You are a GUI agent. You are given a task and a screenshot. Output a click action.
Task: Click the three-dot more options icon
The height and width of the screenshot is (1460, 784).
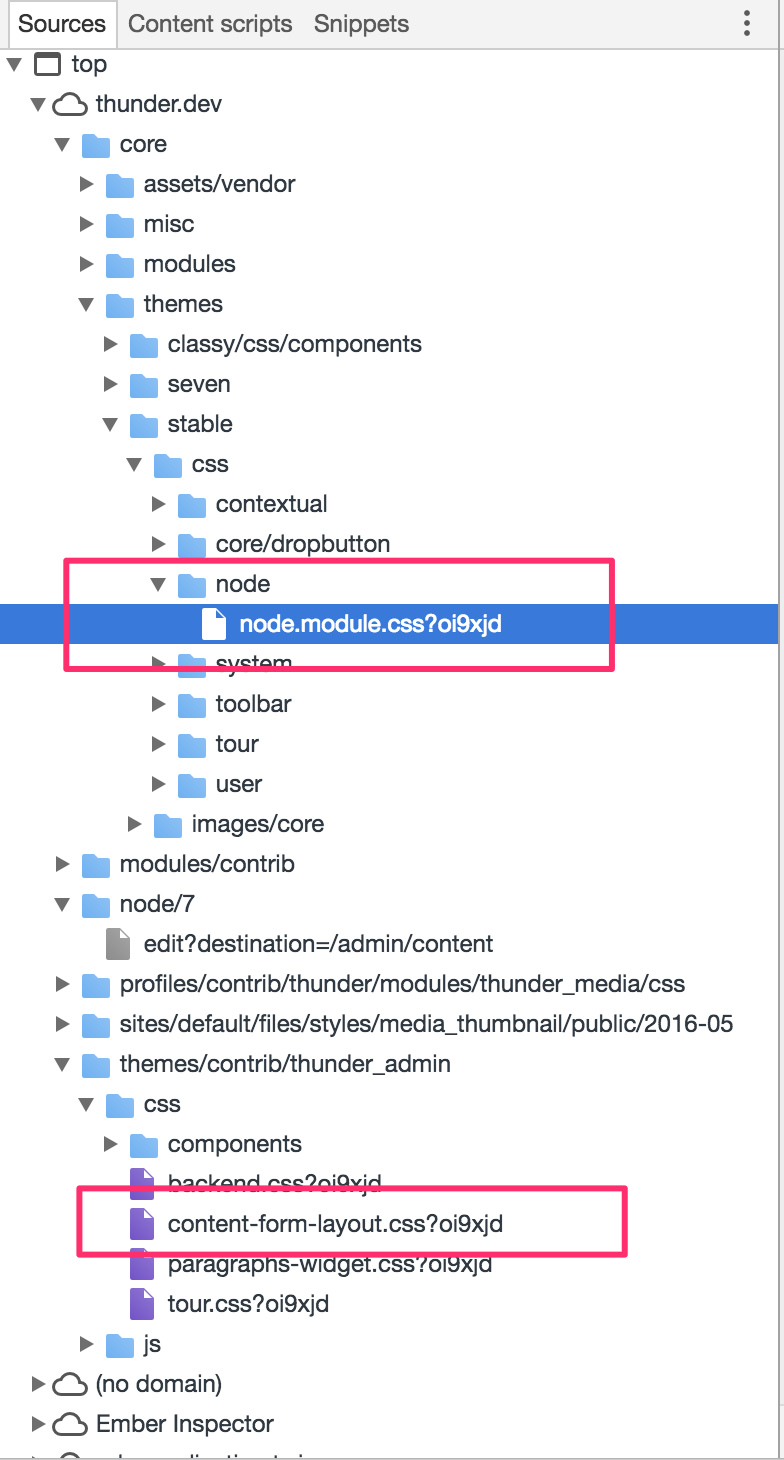click(746, 24)
